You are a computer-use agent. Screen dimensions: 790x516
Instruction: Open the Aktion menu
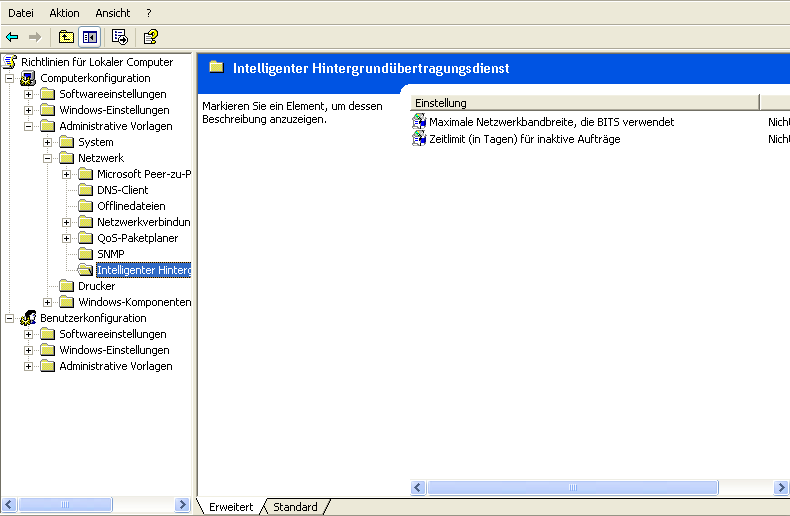click(x=64, y=13)
